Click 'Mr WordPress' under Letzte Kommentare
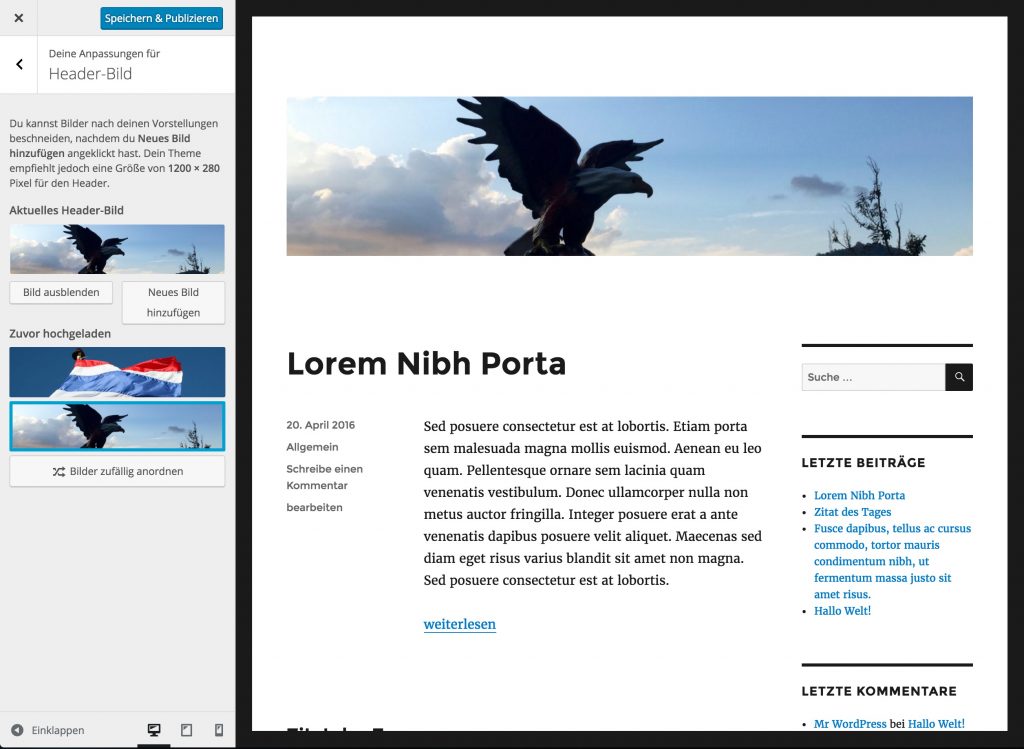This screenshot has height=749, width=1024. [850, 723]
